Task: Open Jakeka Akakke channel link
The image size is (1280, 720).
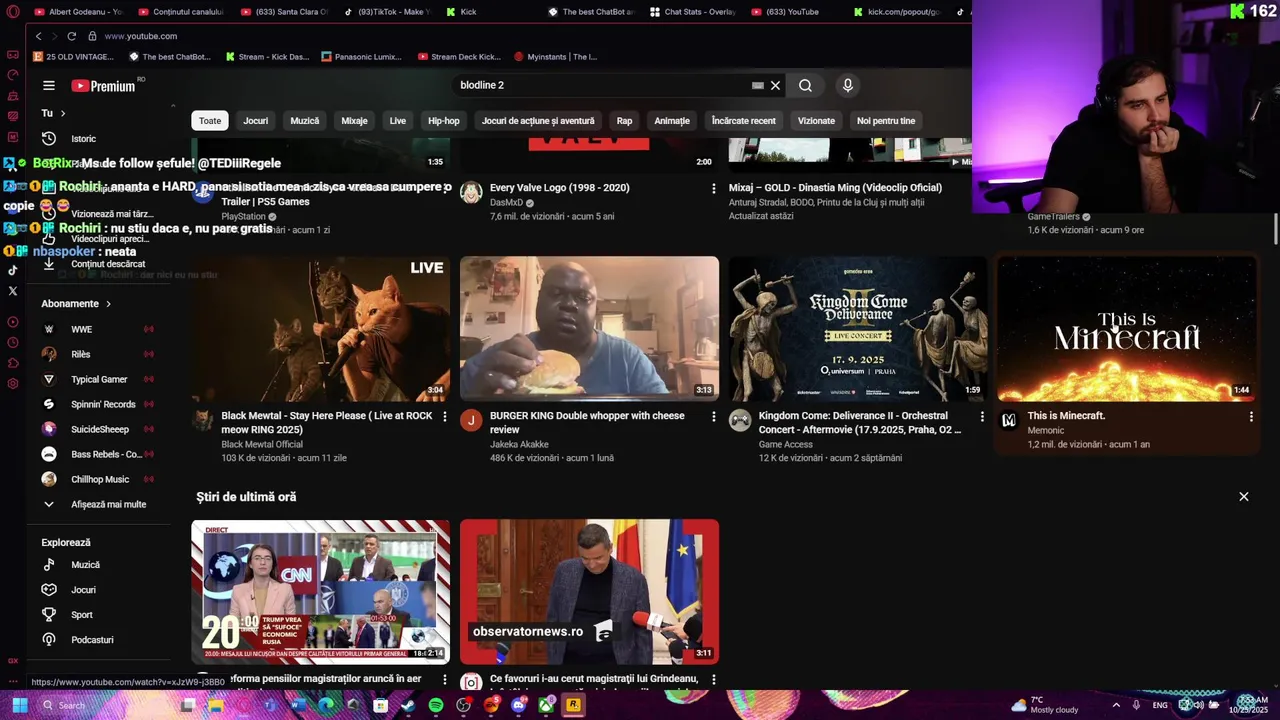Action: [x=519, y=445]
